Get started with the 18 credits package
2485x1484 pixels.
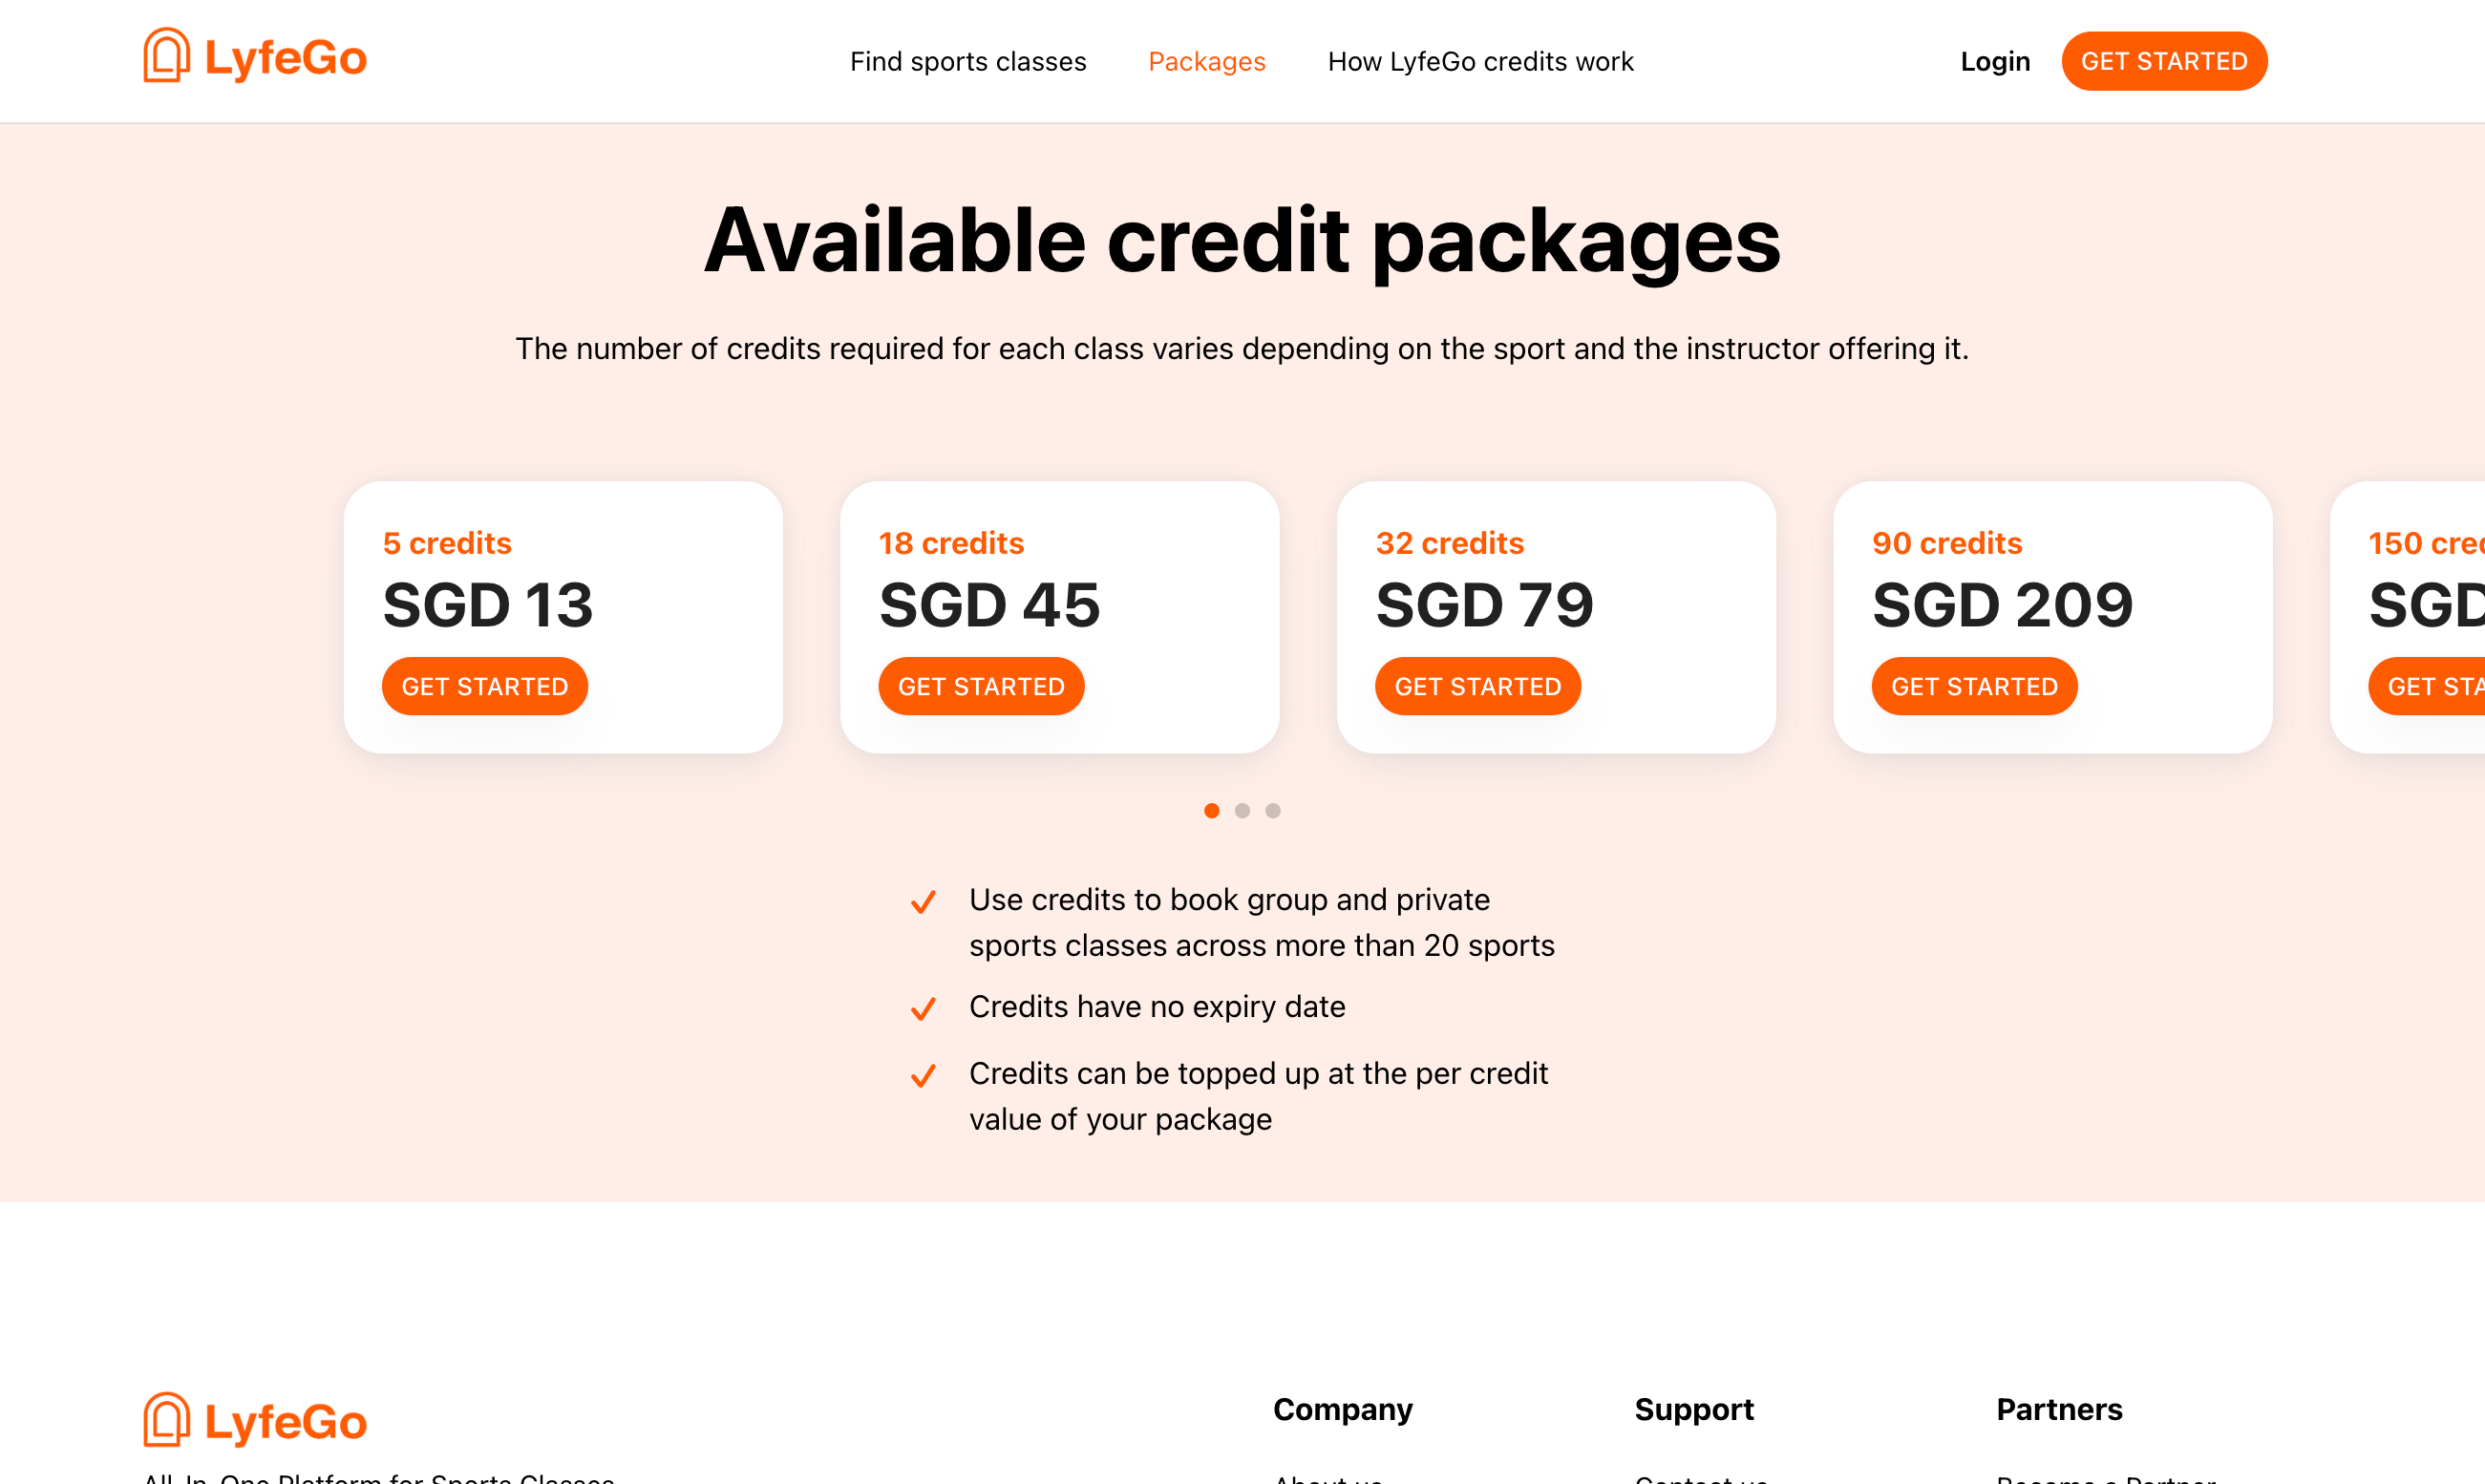pos(981,687)
